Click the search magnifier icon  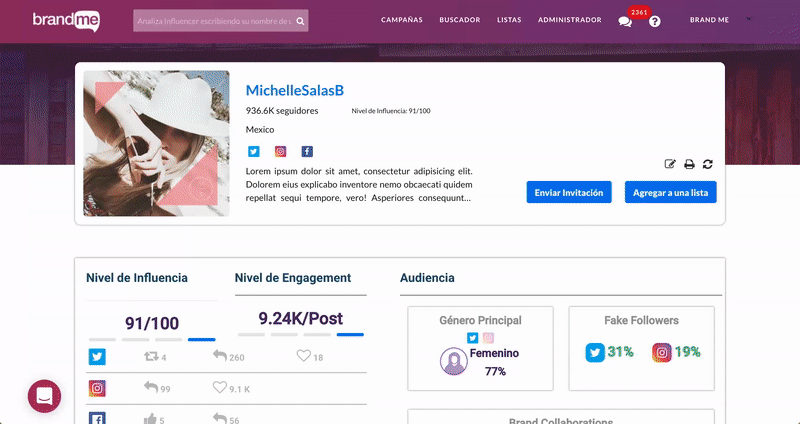click(301, 21)
